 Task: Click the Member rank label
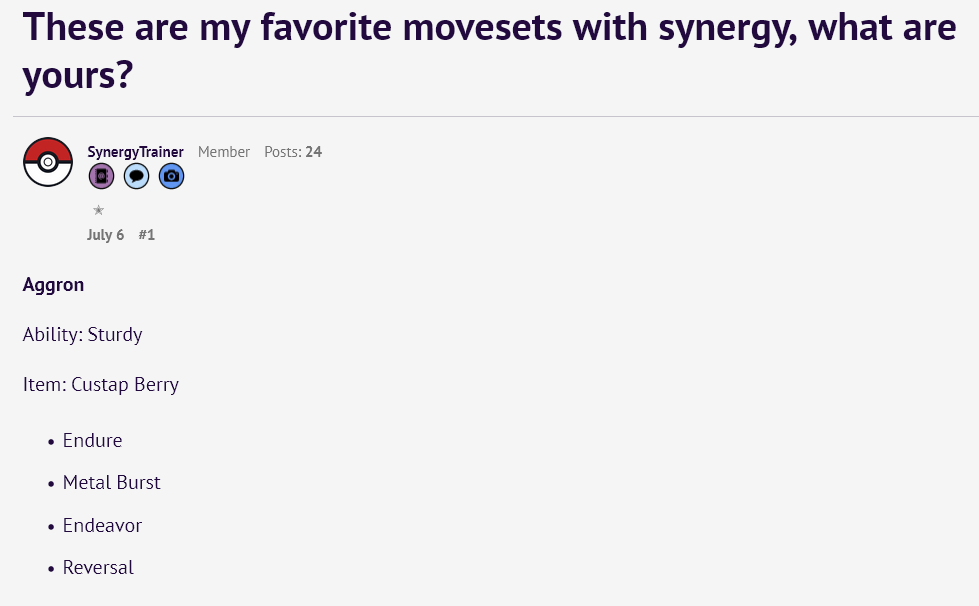coord(224,152)
